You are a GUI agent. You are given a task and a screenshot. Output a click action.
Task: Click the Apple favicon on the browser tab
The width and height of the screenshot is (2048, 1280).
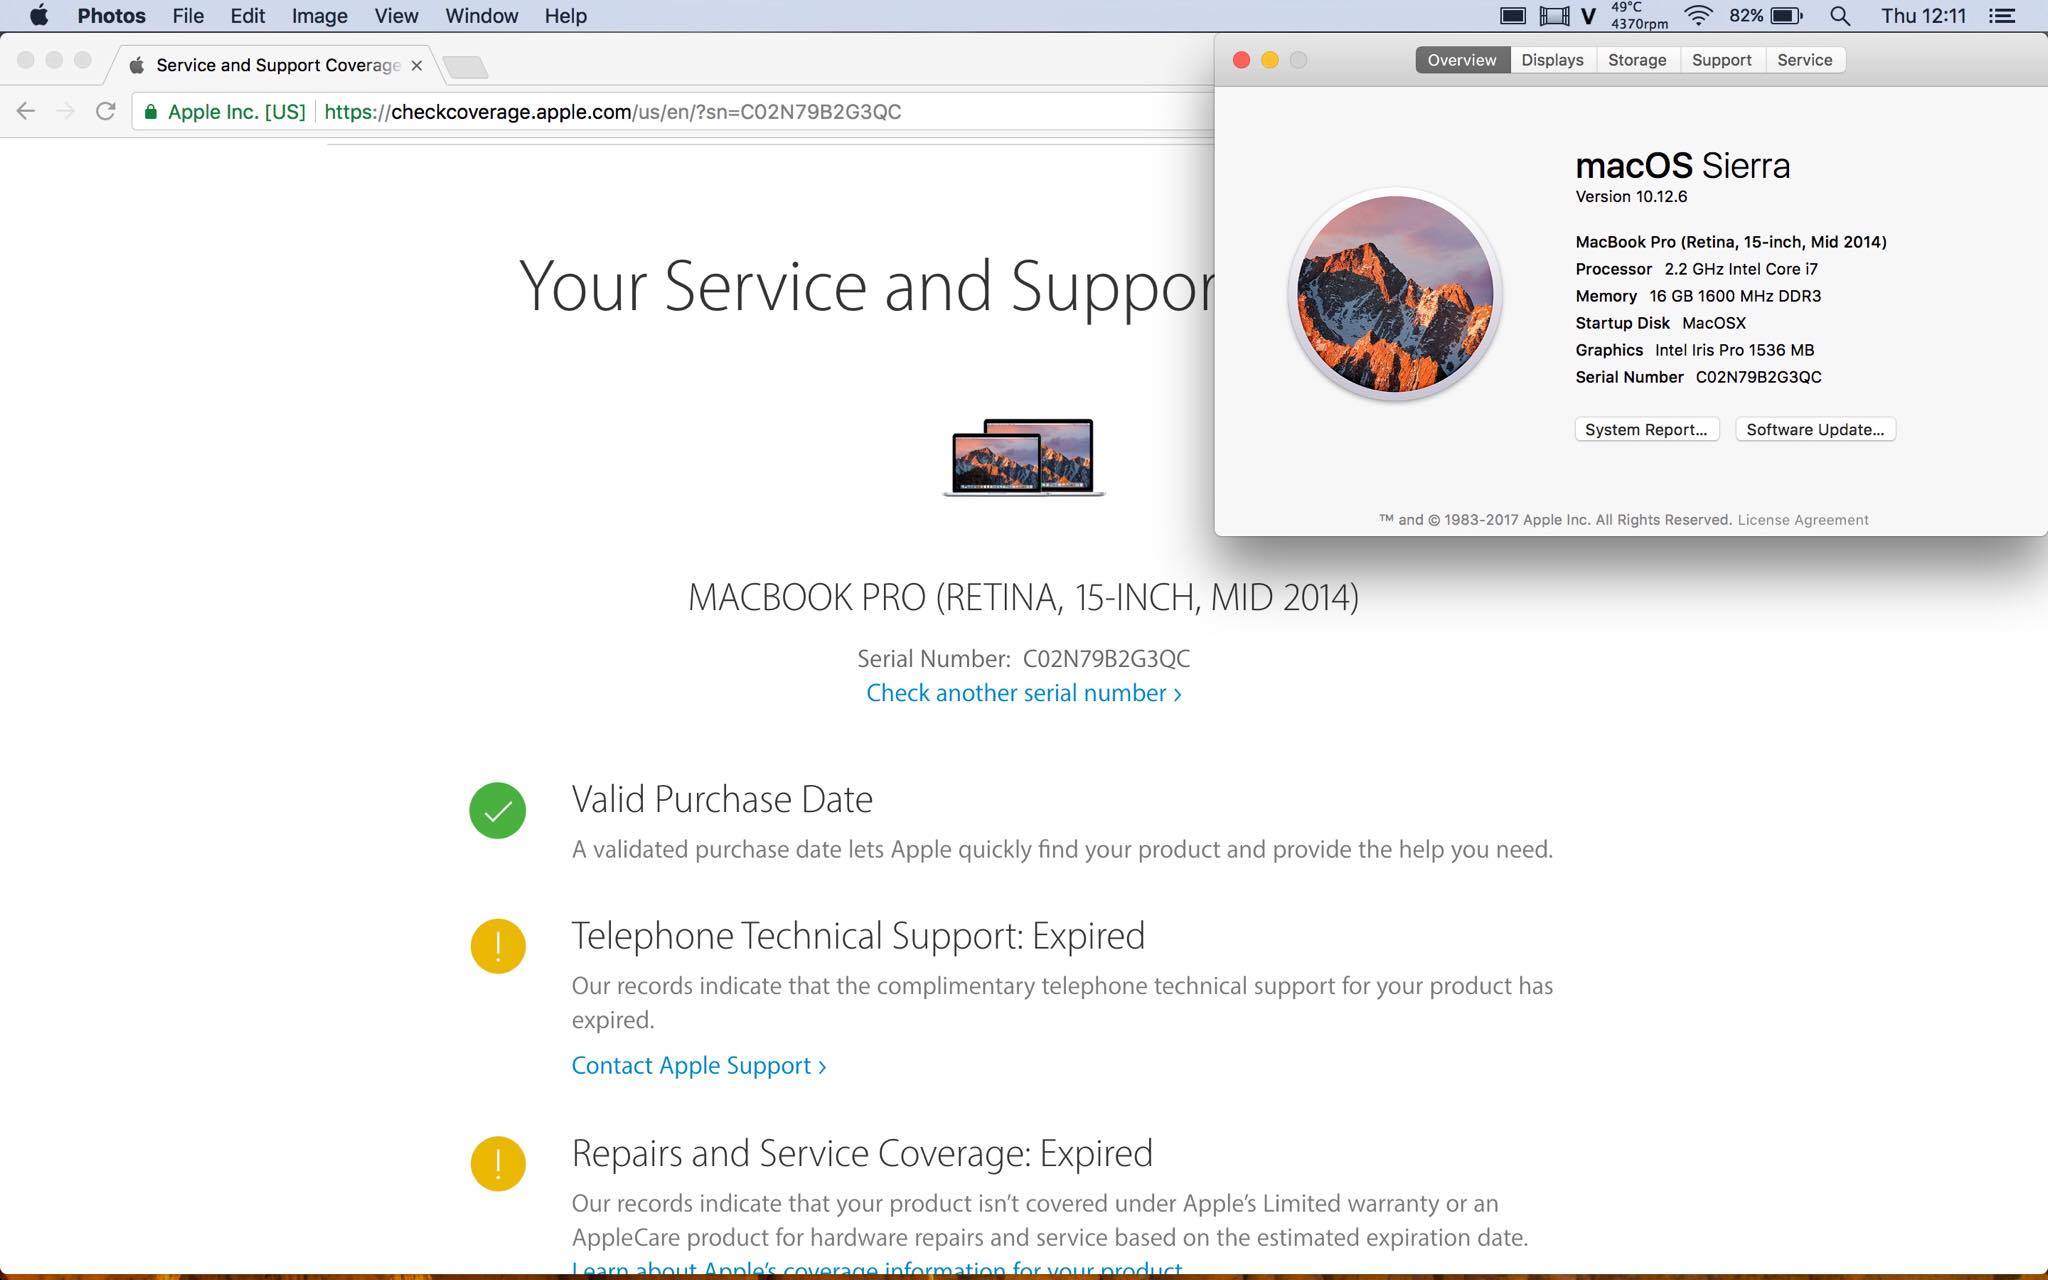(137, 65)
